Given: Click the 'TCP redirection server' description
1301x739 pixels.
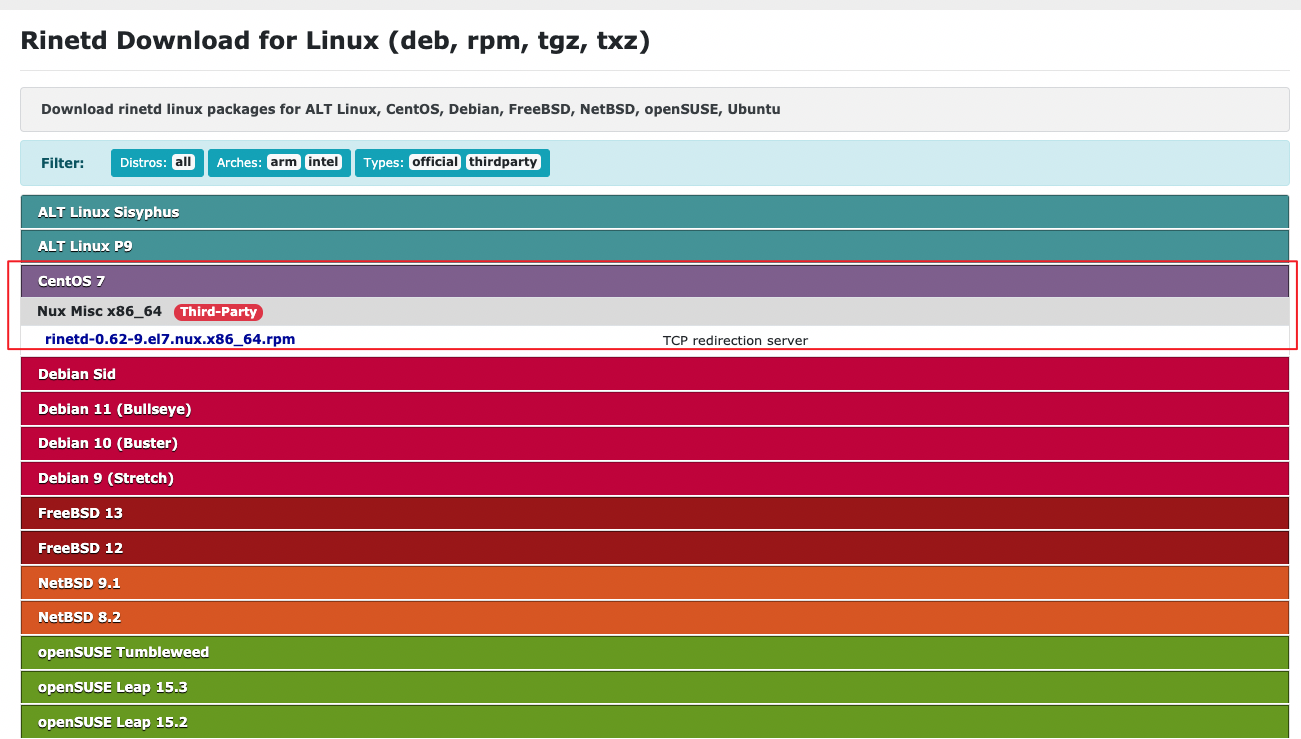Looking at the screenshot, I should (x=735, y=341).
